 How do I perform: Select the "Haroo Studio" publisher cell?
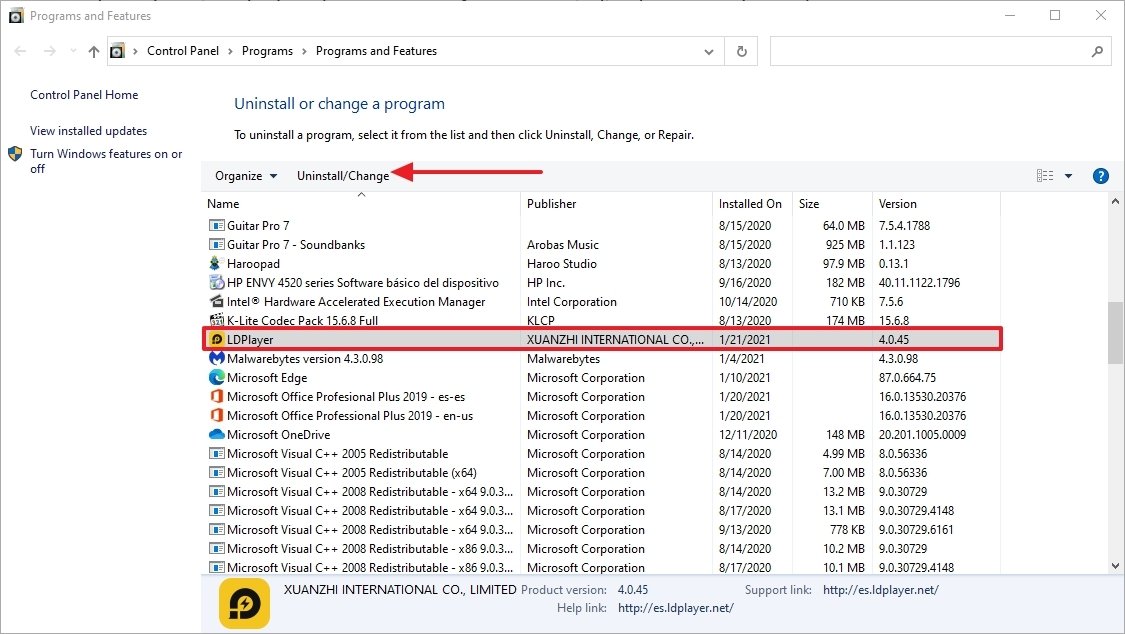coord(562,263)
